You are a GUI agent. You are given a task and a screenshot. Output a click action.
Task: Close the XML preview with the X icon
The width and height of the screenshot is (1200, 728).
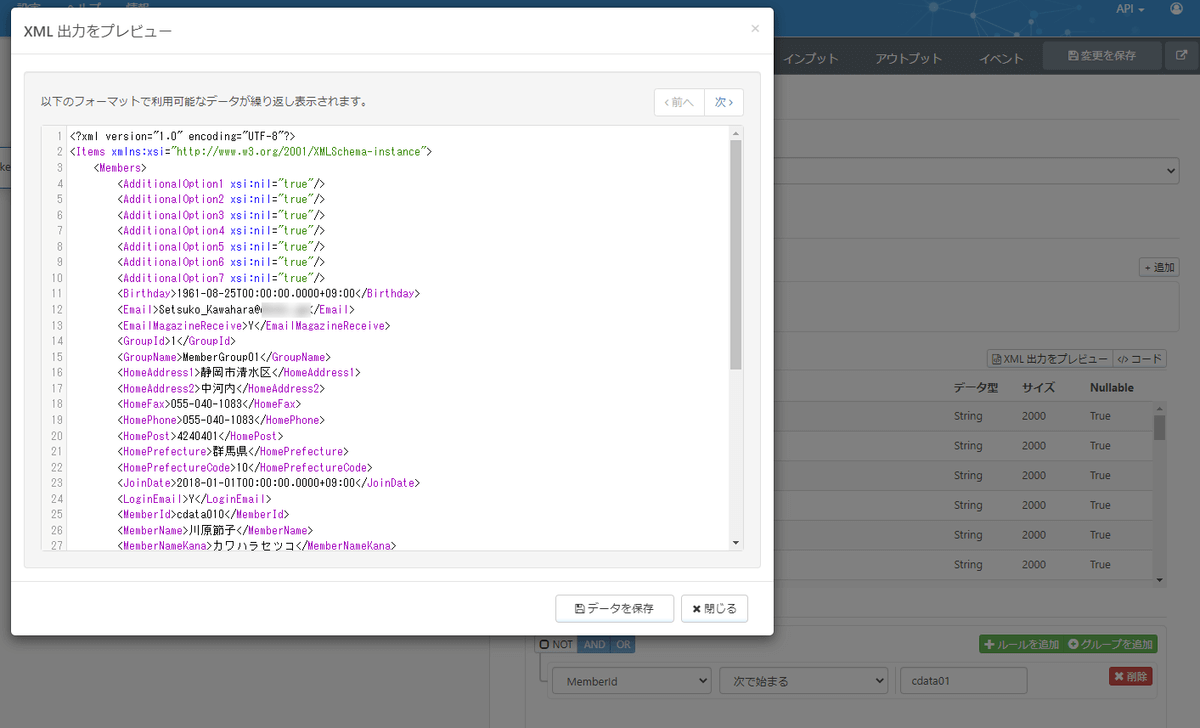pyautogui.click(x=755, y=29)
